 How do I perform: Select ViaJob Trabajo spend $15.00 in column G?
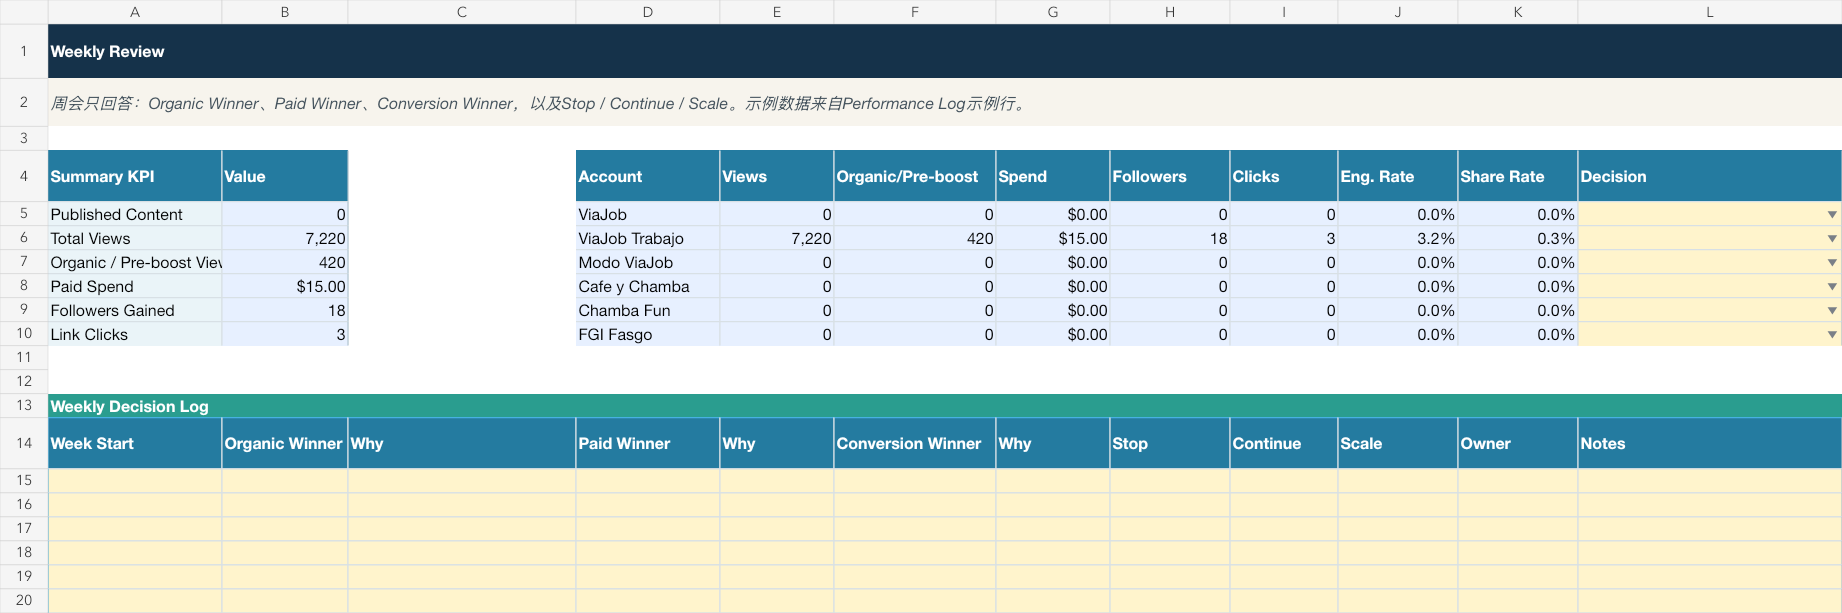click(x=1053, y=238)
